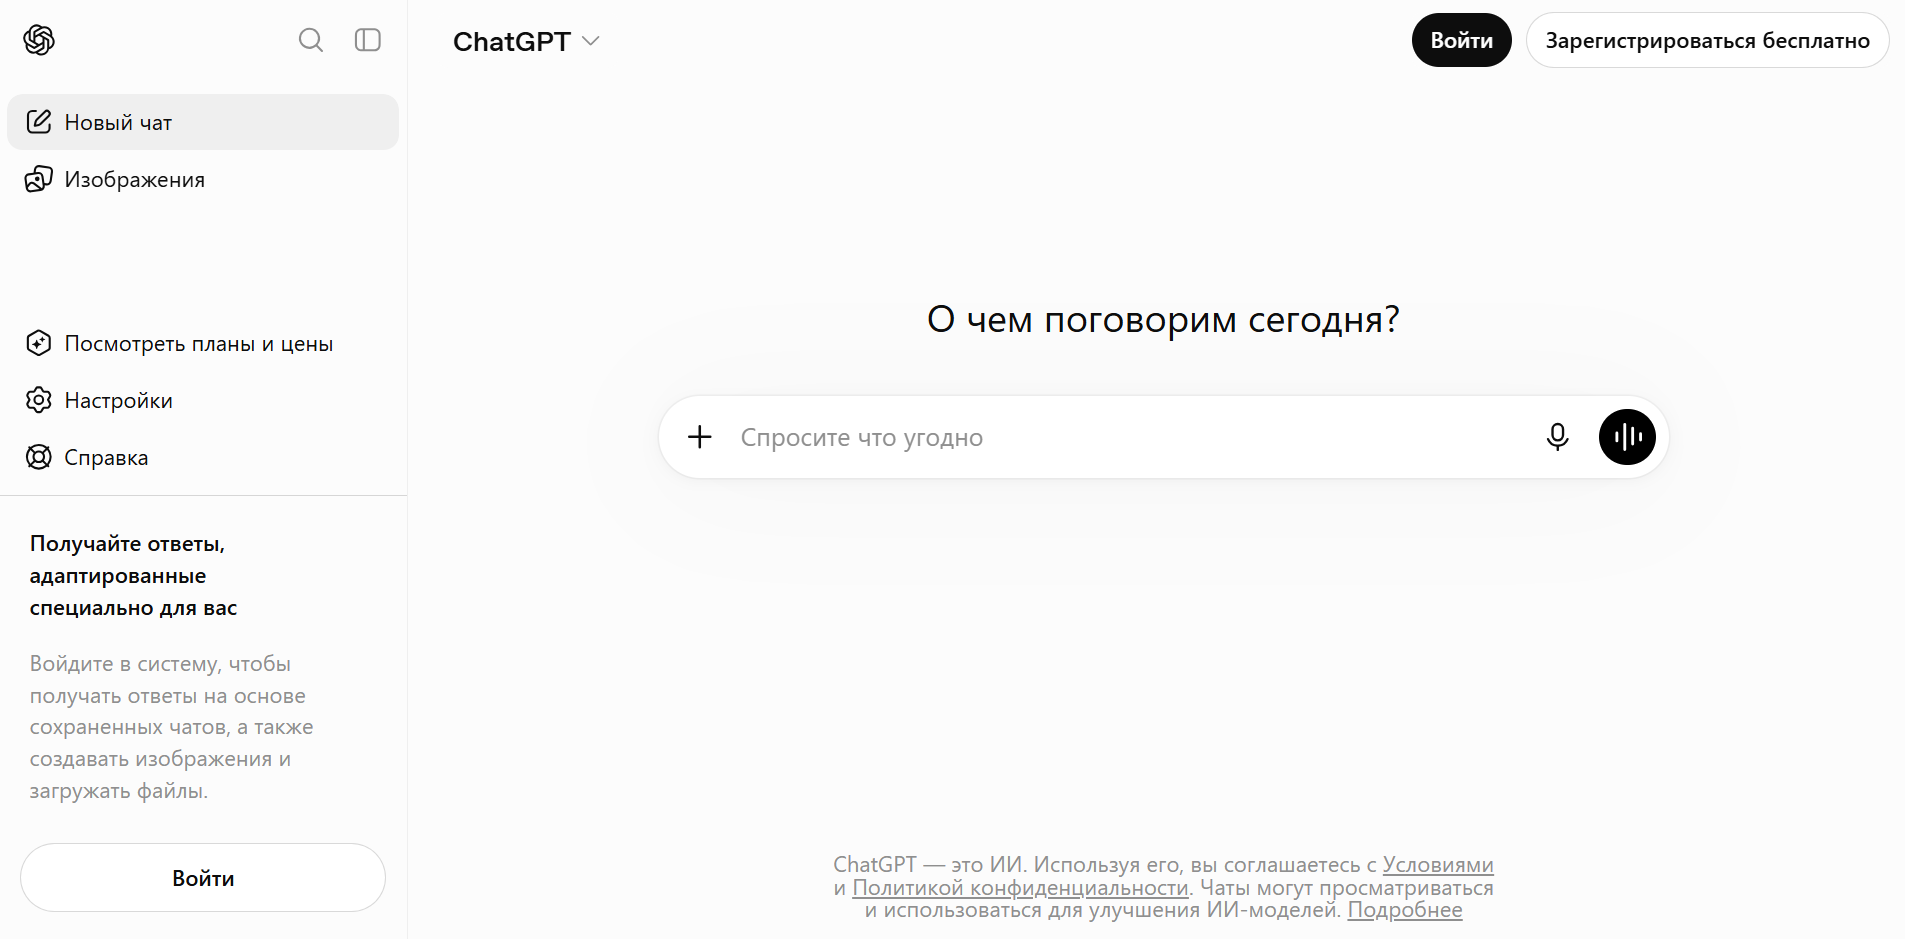1905x939 pixels.
Task: Click the black Войти button at the top
Action: [1461, 40]
